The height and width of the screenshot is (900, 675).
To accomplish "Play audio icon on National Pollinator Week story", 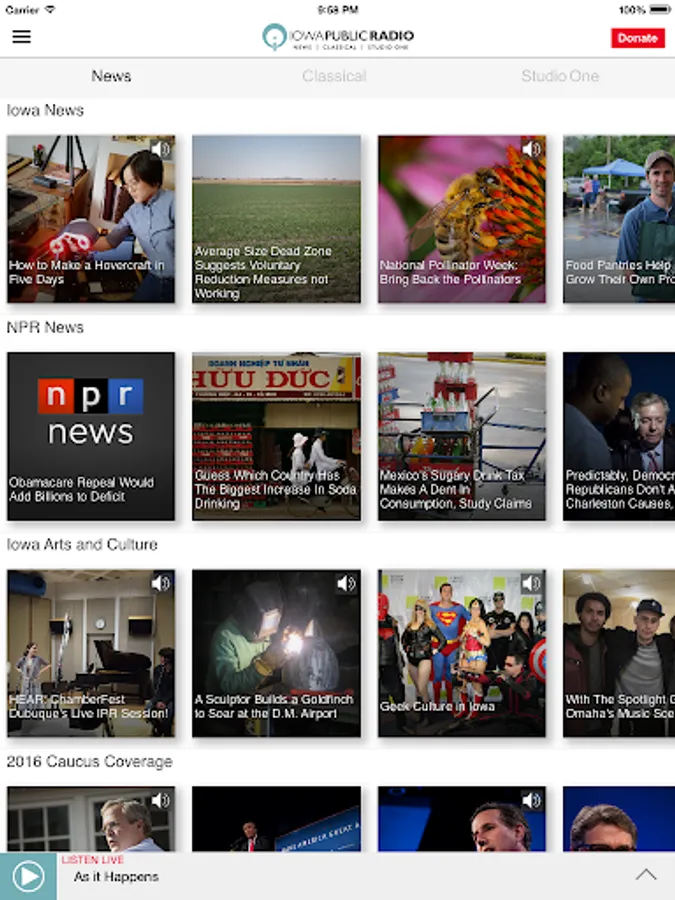I will pos(532,149).
